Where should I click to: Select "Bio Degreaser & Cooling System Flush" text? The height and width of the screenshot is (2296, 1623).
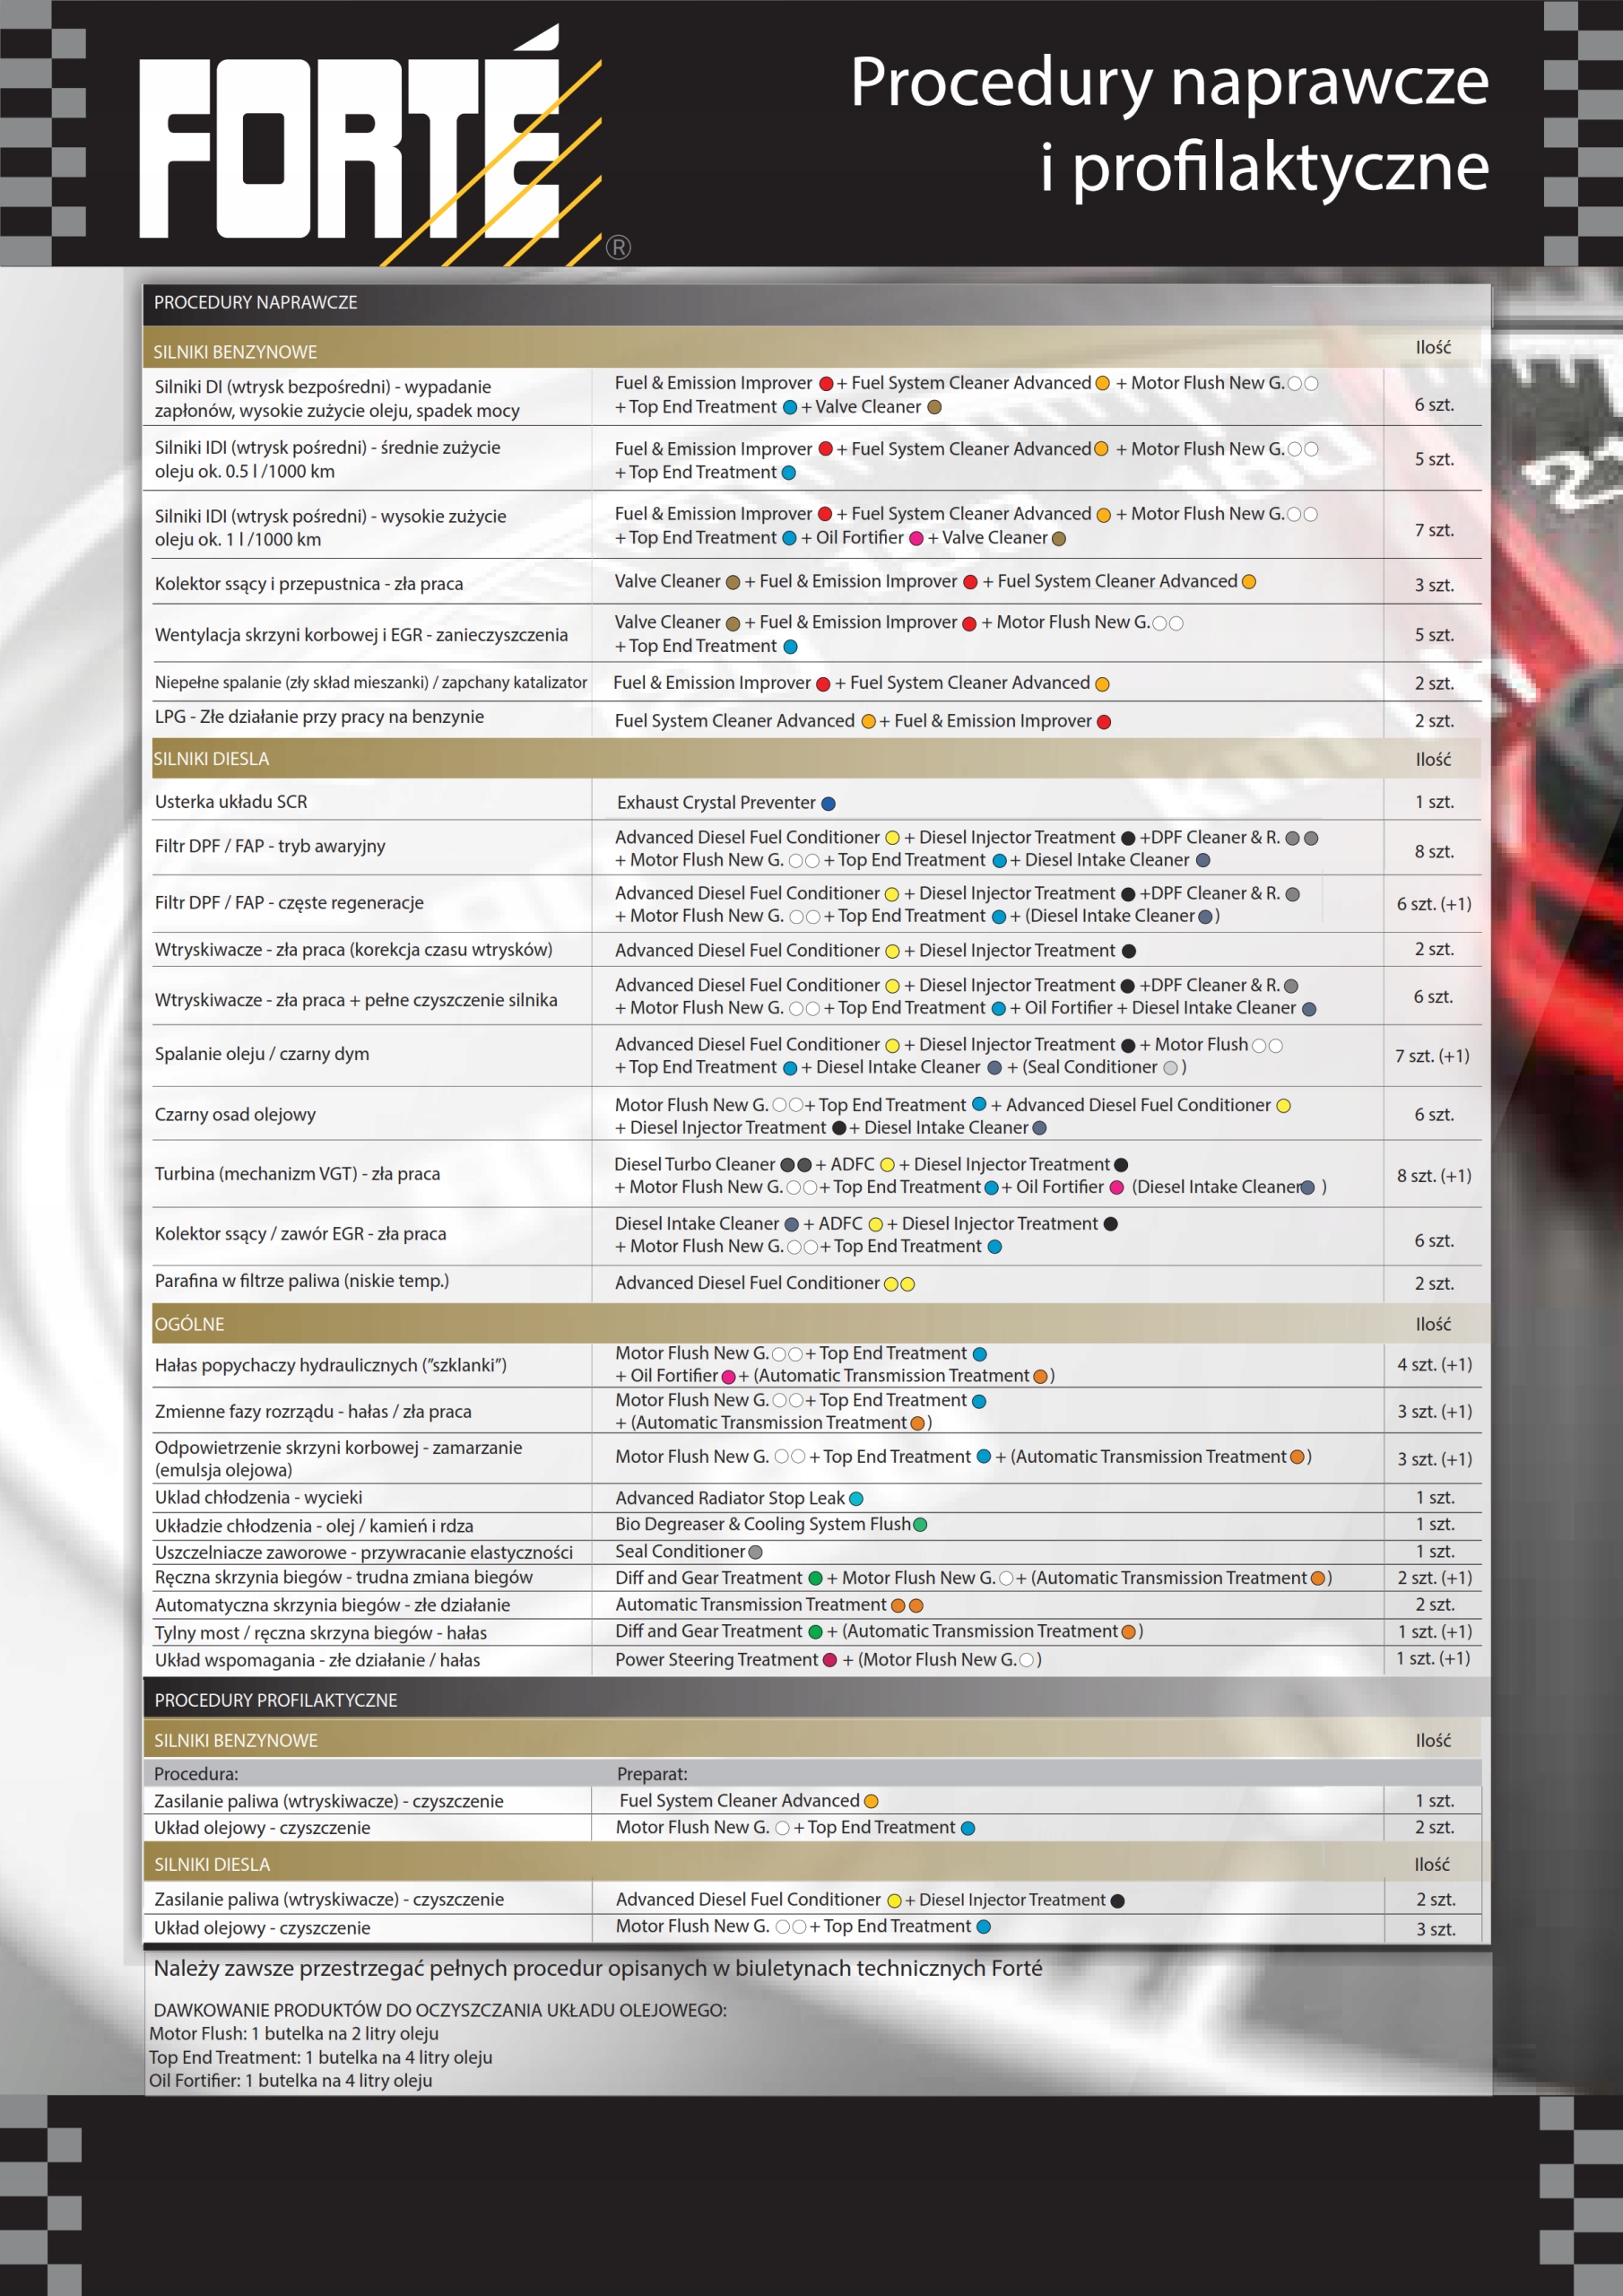click(763, 1524)
